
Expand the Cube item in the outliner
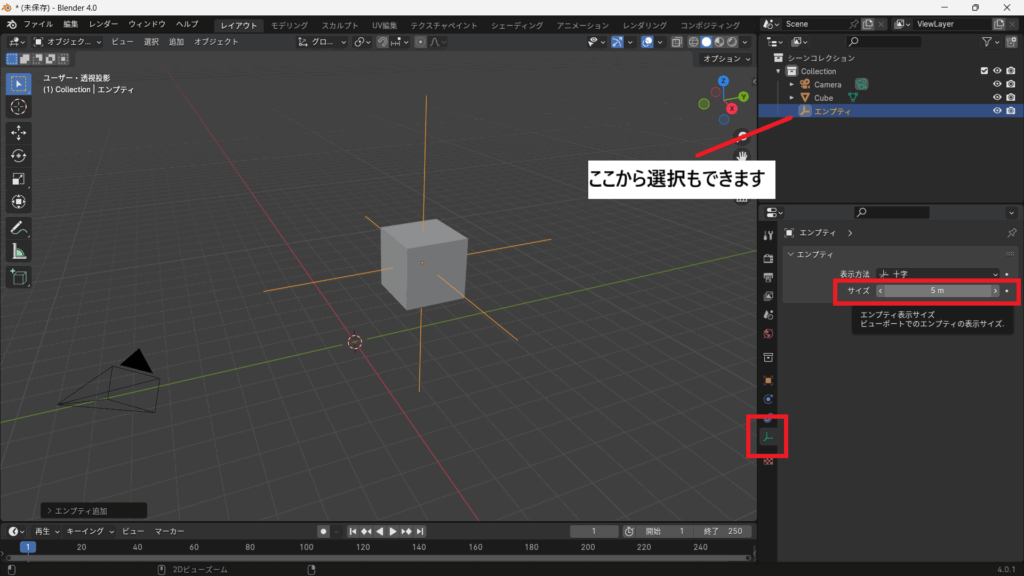click(792, 98)
